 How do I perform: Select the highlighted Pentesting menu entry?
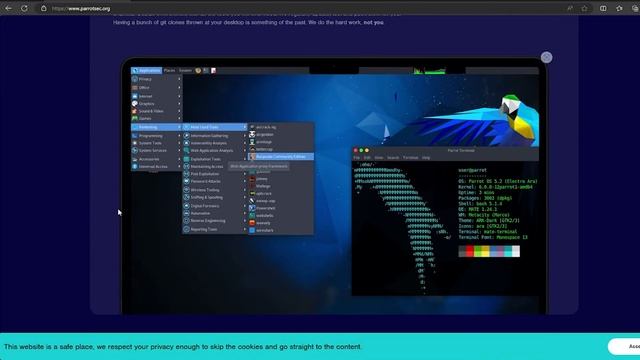pos(157,127)
